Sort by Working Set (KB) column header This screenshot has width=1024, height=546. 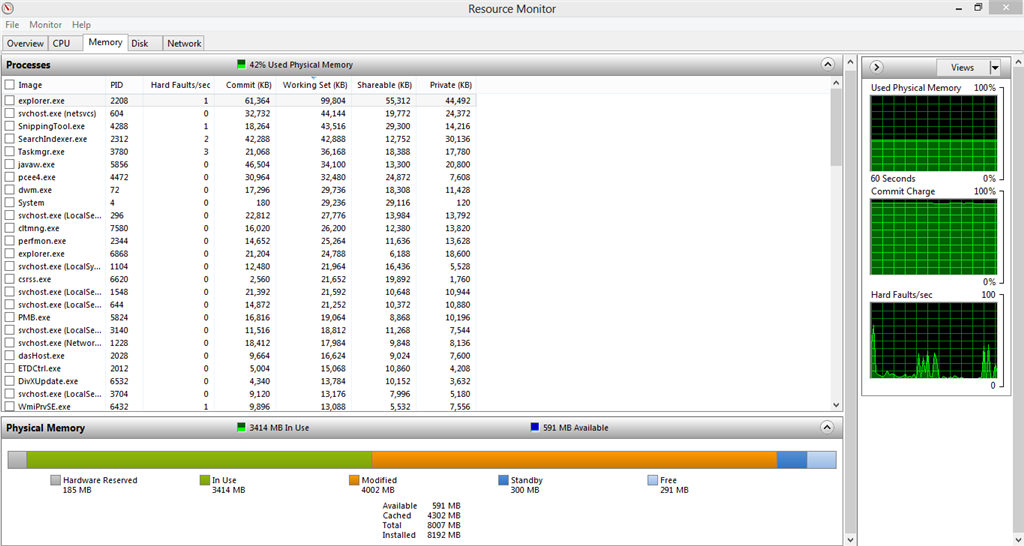[x=314, y=85]
